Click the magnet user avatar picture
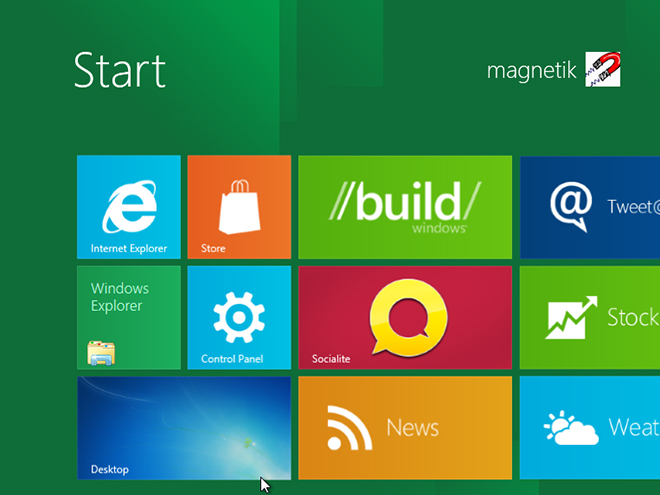Viewport: 660px width, 495px height. pyautogui.click(x=603, y=70)
